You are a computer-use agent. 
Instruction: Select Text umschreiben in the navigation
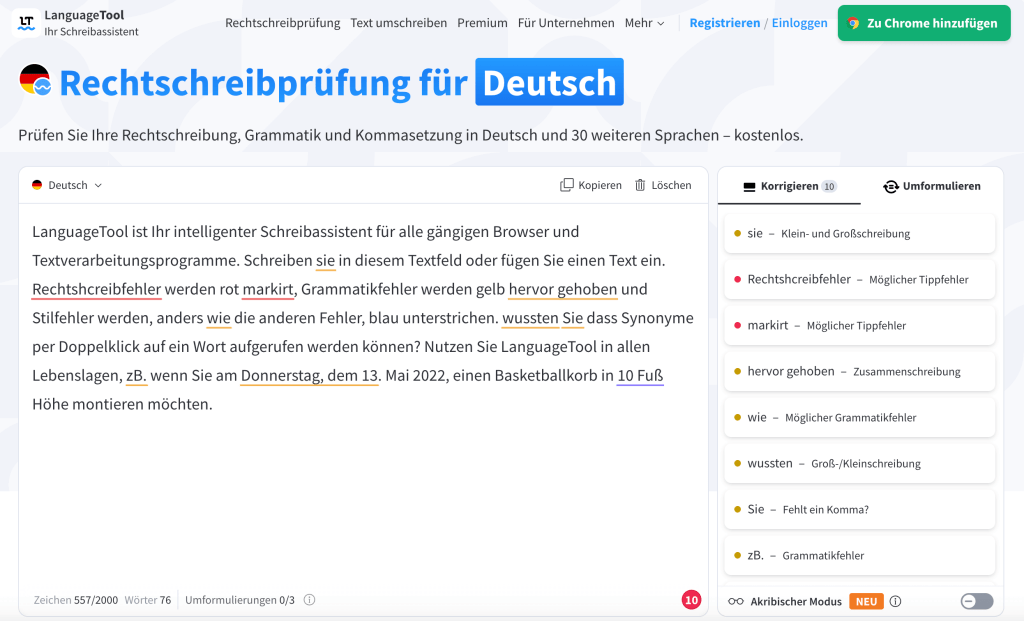point(399,22)
